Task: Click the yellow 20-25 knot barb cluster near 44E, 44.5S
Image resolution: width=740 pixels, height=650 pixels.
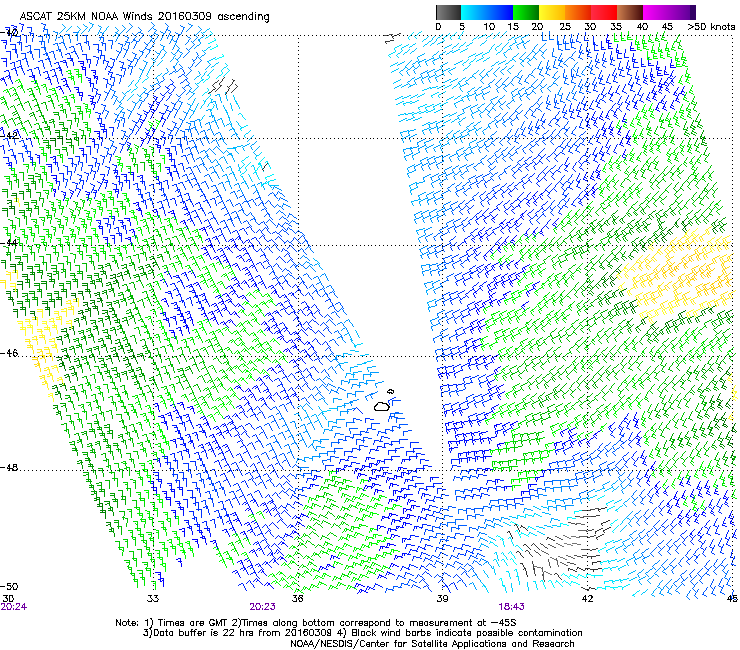Action: click(x=677, y=274)
